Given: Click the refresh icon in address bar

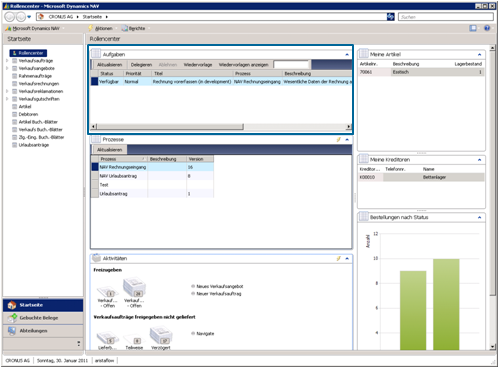Looking at the screenshot, I should 390,17.
